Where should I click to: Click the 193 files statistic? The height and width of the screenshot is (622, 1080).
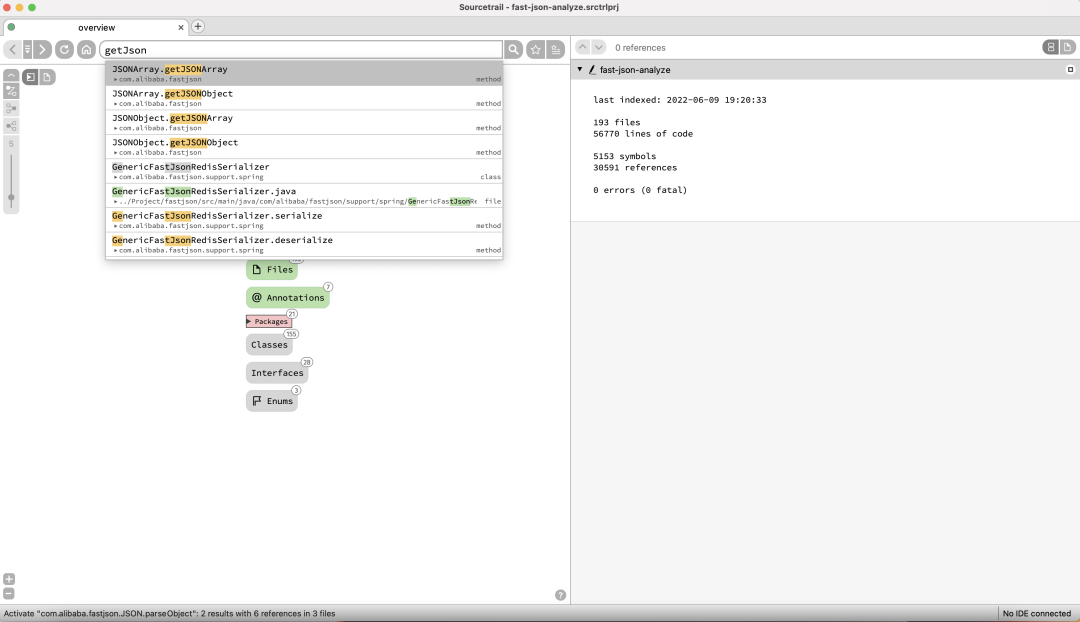pos(616,123)
